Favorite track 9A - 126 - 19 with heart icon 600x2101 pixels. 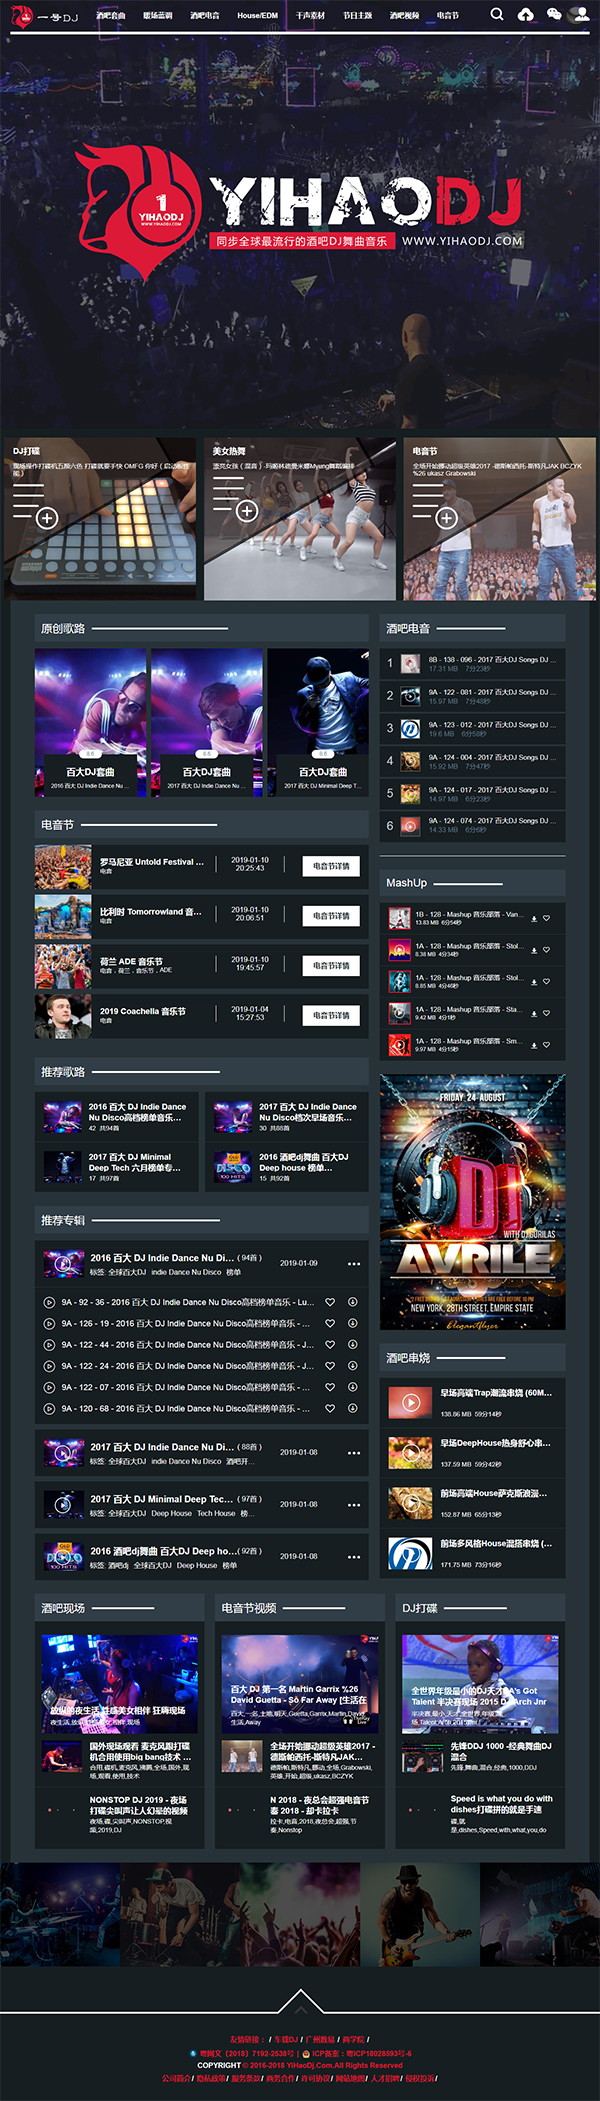pos(330,1323)
